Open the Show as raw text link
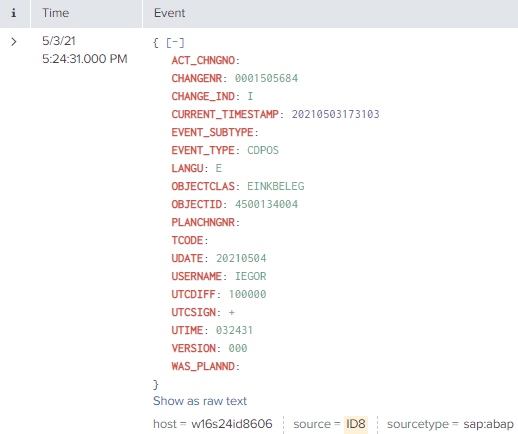Screen dimensions: 518x434 click(x=200, y=401)
